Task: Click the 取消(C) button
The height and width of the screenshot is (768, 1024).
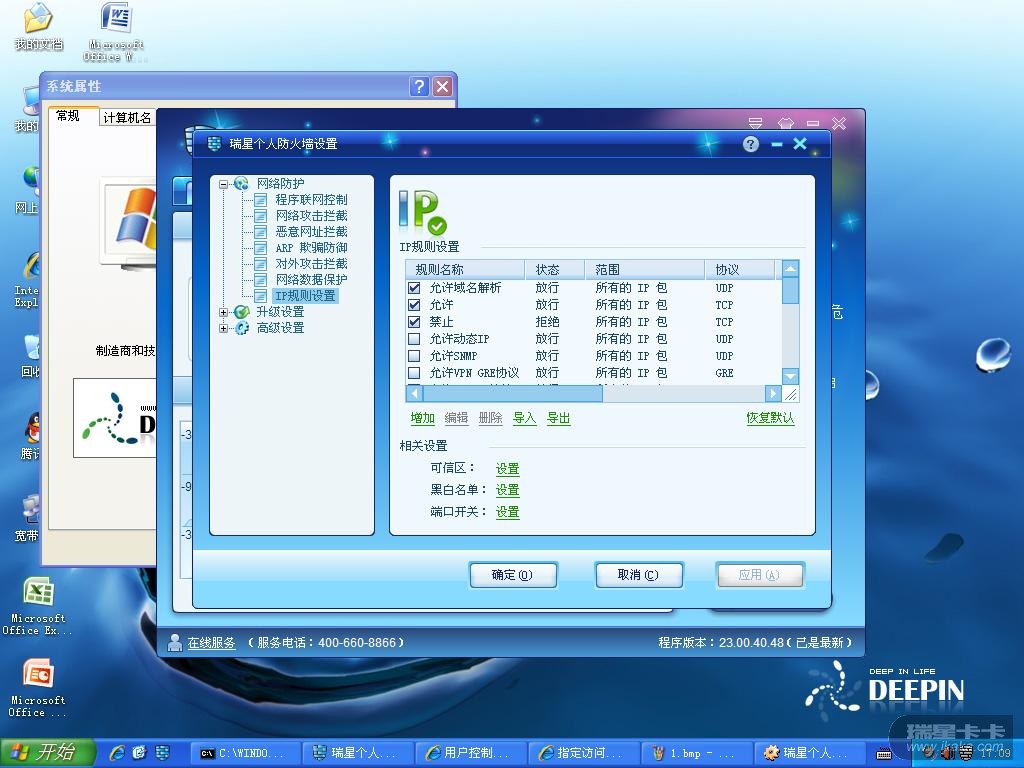Action: pyautogui.click(x=639, y=575)
